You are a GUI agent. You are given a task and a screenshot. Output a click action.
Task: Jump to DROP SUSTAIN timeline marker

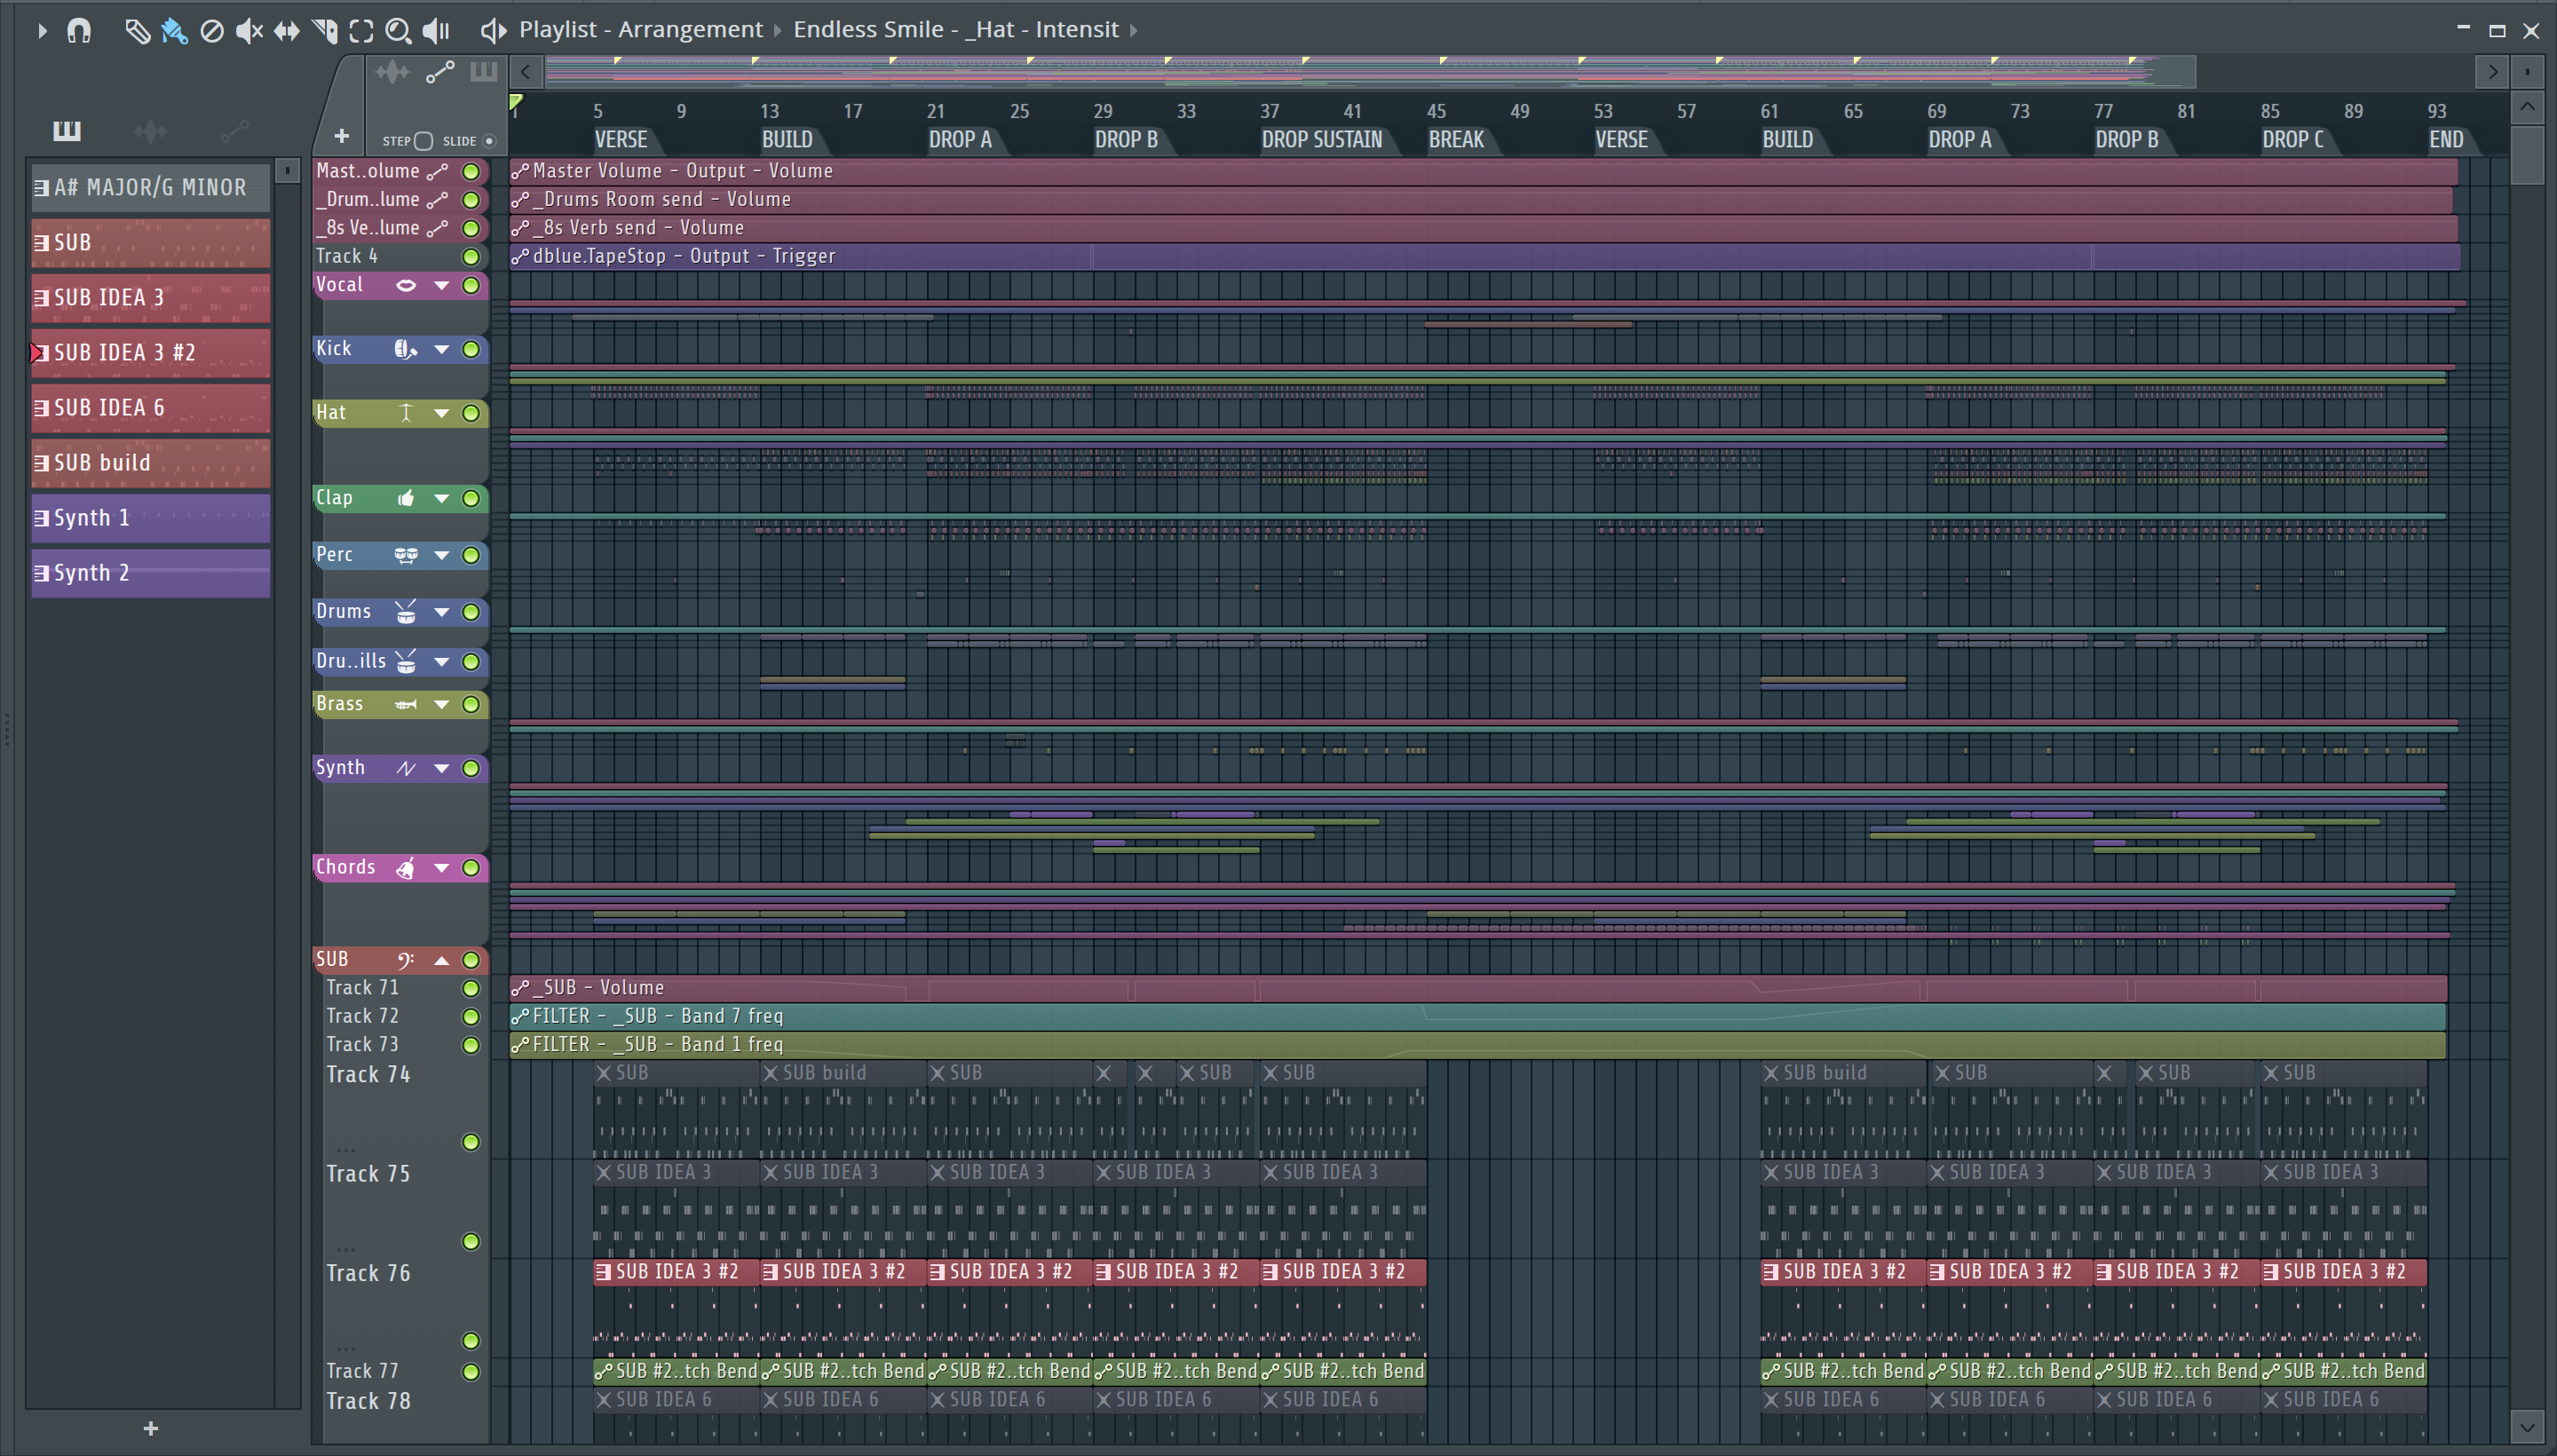tap(1321, 140)
